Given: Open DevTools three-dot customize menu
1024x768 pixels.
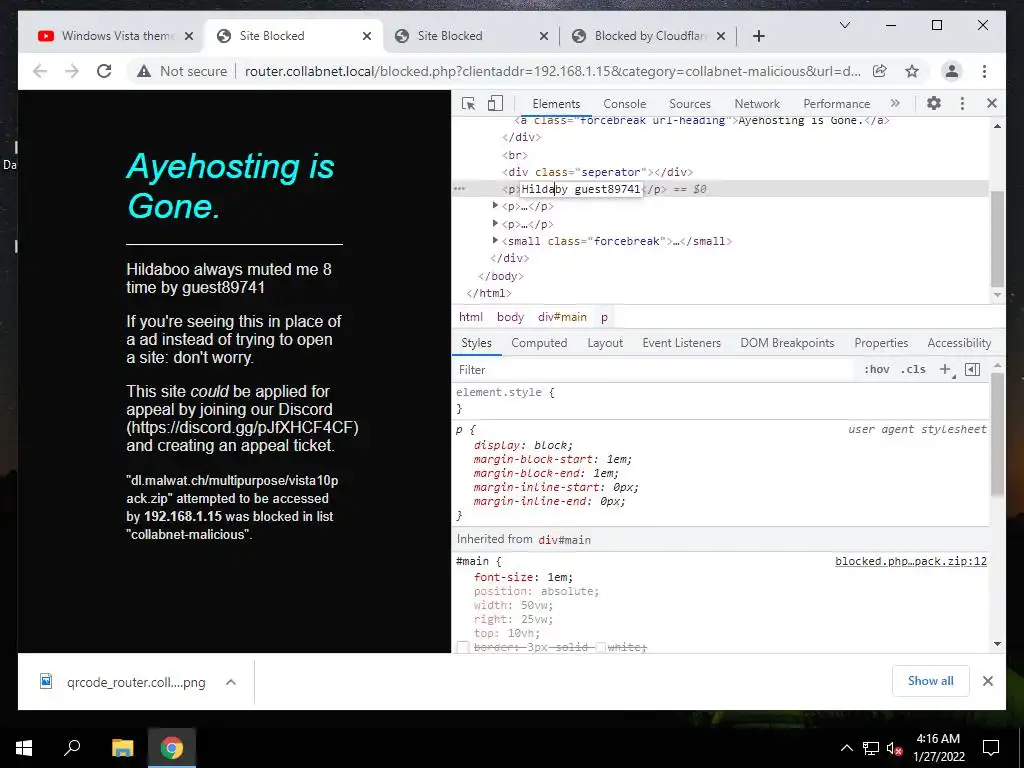Looking at the screenshot, I should tap(962, 103).
